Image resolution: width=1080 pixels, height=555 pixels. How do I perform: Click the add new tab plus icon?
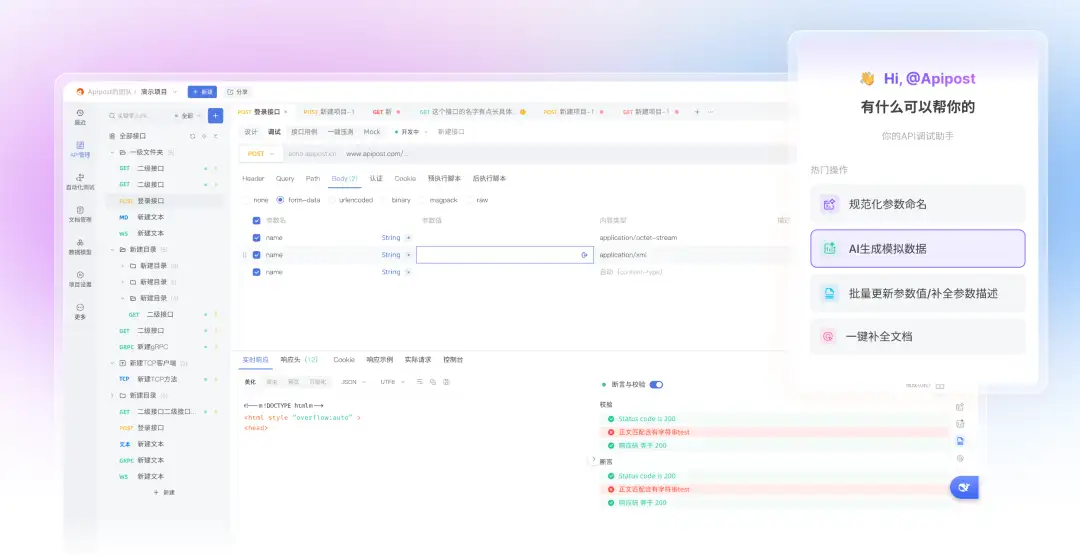pyautogui.click(x=697, y=112)
